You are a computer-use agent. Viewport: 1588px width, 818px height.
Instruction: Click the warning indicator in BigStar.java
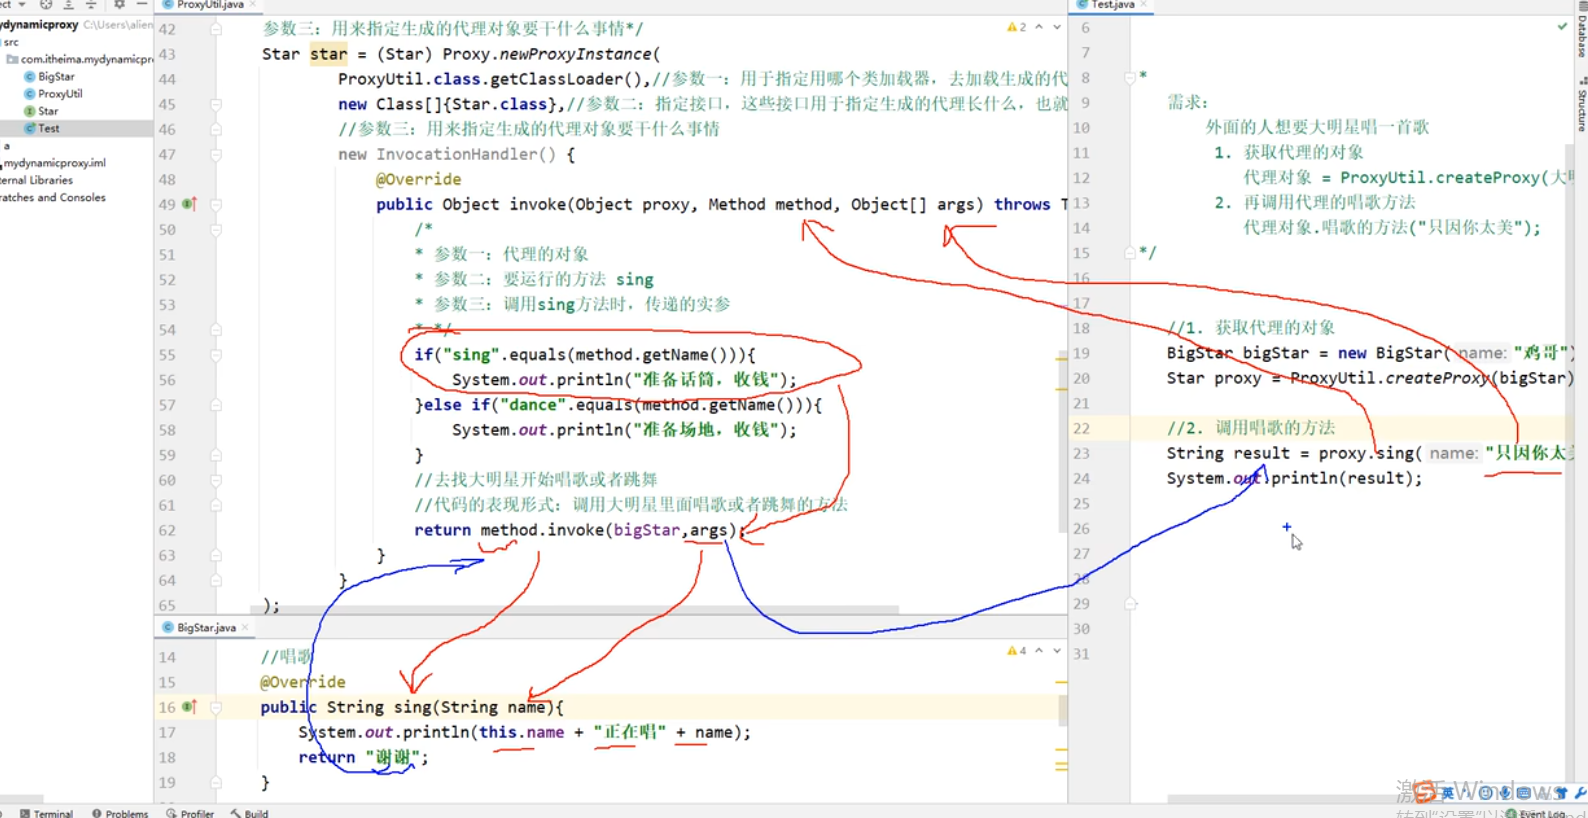click(1017, 651)
